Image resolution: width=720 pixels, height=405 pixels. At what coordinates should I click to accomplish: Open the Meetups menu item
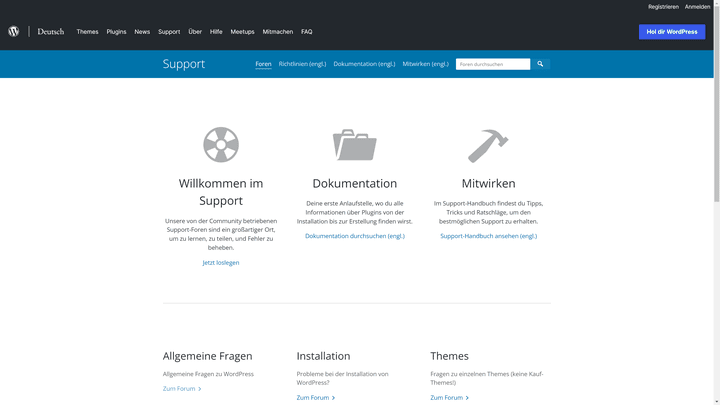tap(242, 32)
